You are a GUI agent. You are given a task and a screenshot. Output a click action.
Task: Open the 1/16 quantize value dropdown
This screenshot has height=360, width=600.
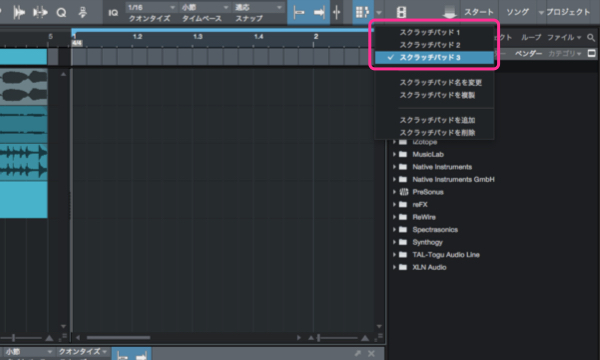click(151, 7)
